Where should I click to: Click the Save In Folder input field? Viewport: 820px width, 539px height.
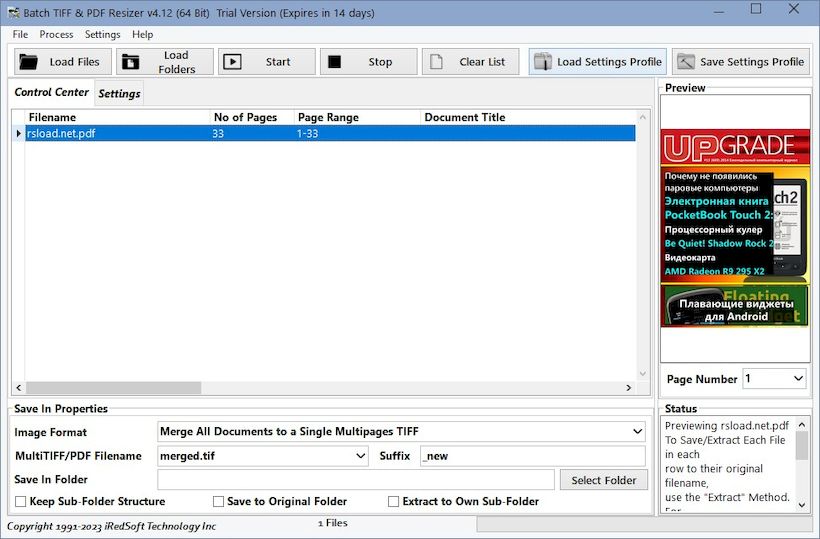[356, 479]
